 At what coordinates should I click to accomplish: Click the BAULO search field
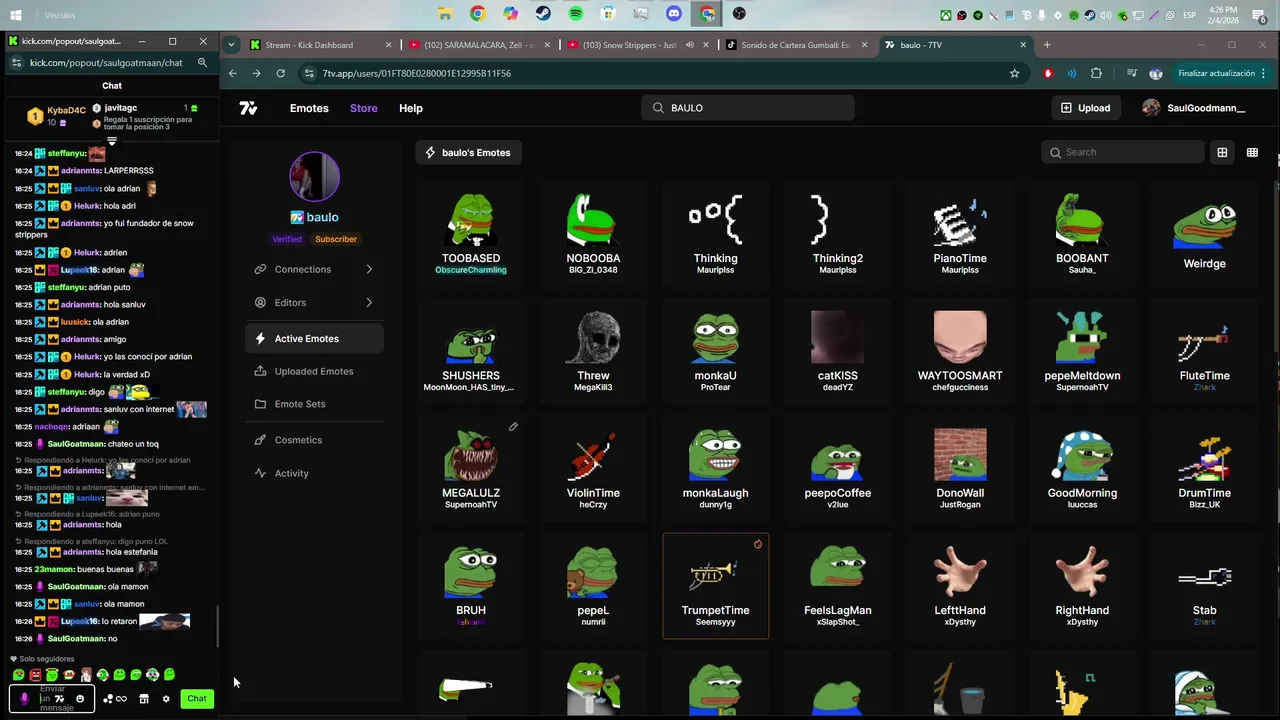coord(748,108)
